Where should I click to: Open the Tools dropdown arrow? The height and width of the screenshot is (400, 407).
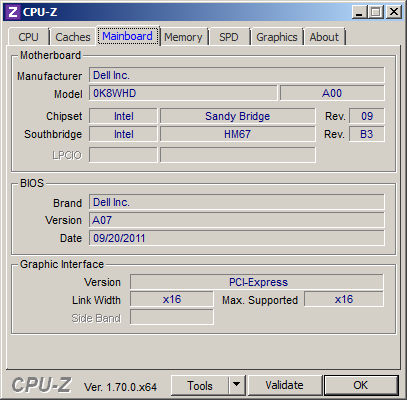point(237,385)
